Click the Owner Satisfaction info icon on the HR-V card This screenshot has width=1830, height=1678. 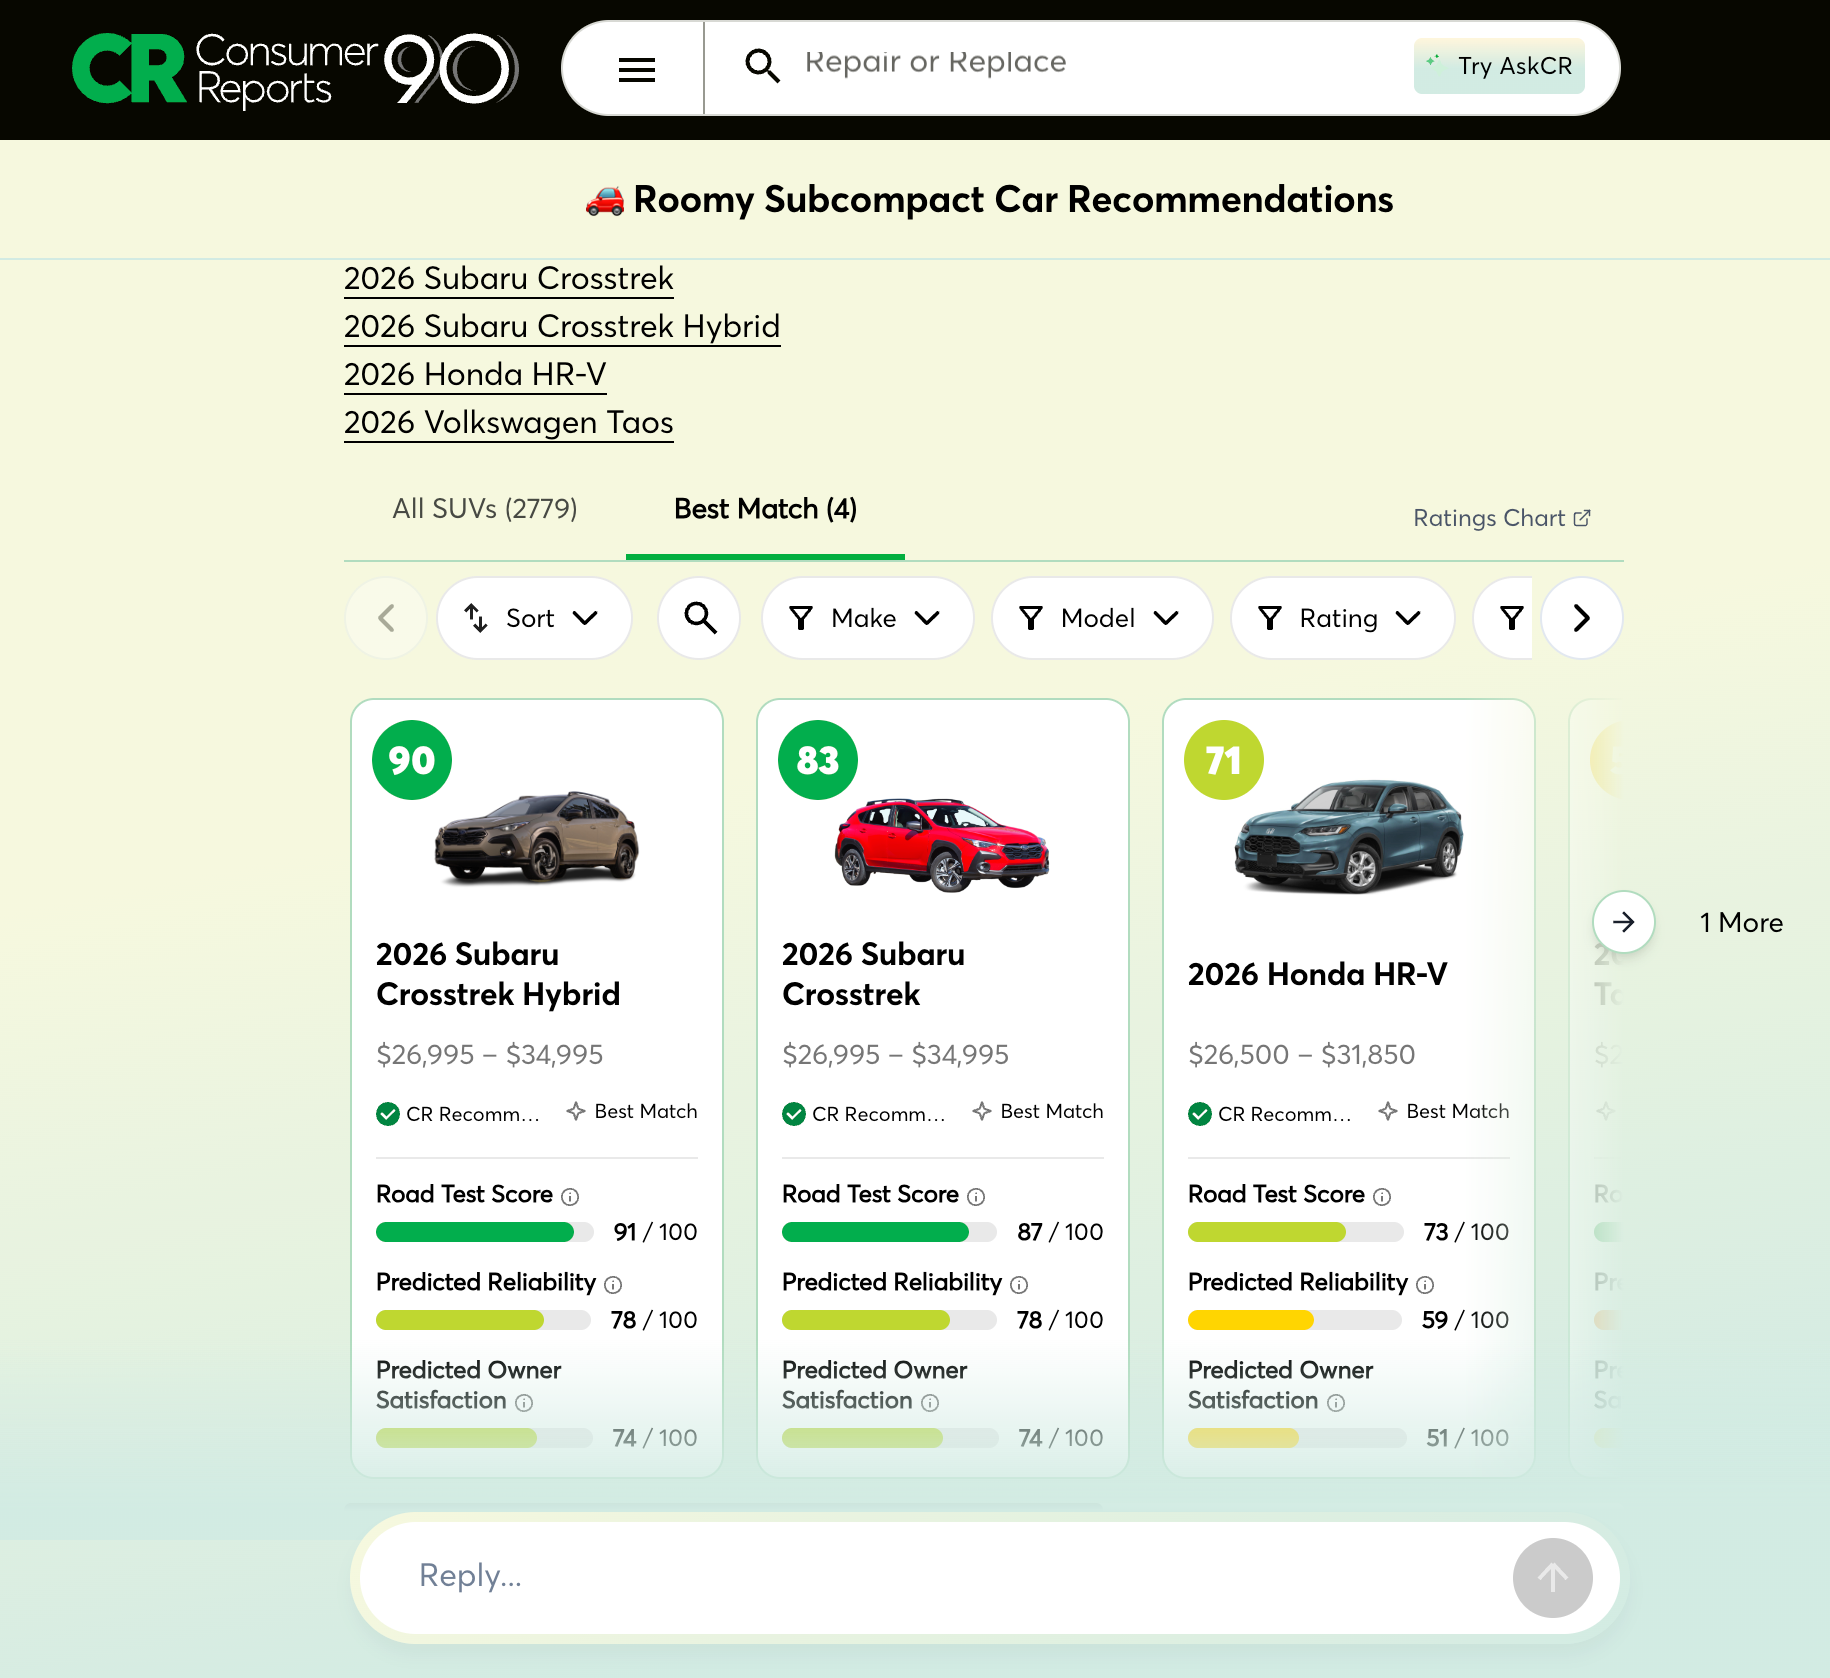point(1336,1403)
